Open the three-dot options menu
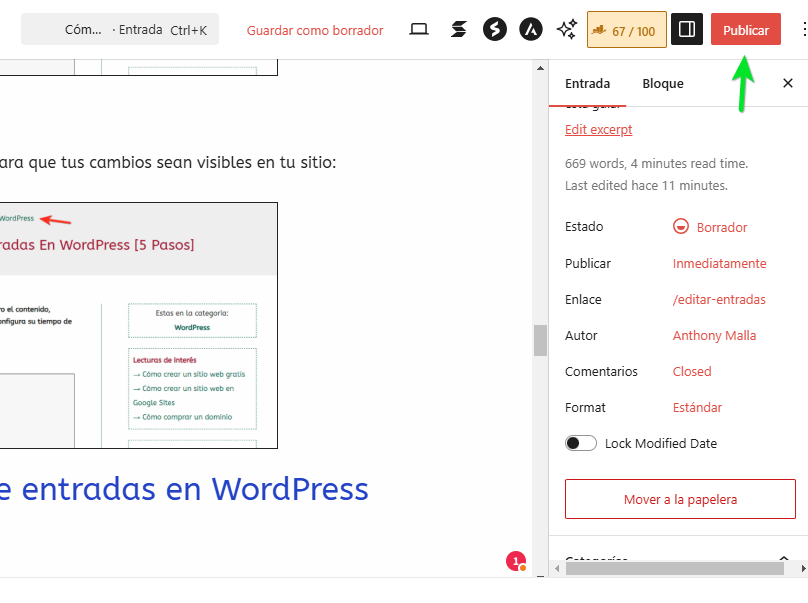 tap(803, 29)
